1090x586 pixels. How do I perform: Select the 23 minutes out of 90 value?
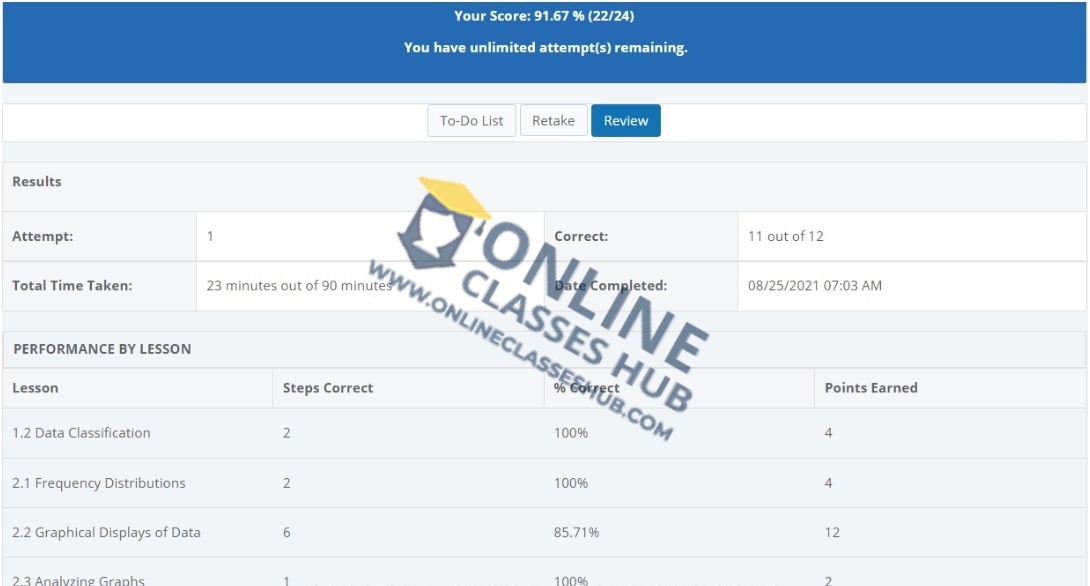(298, 286)
